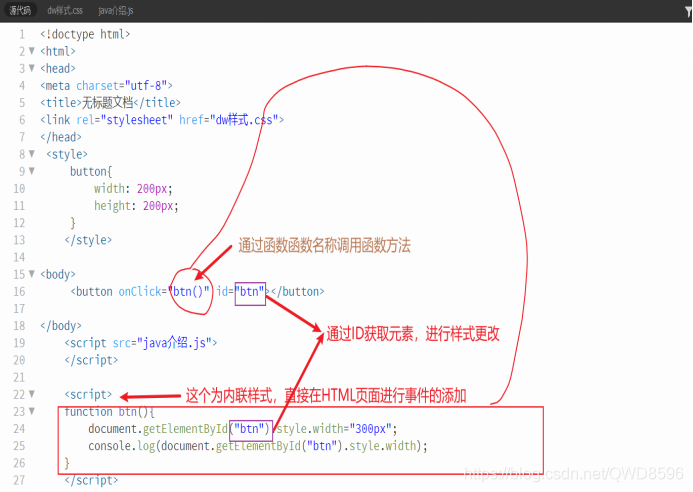Click the </style> closing tag
The height and width of the screenshot is (492, 693).
coord(88,240)
